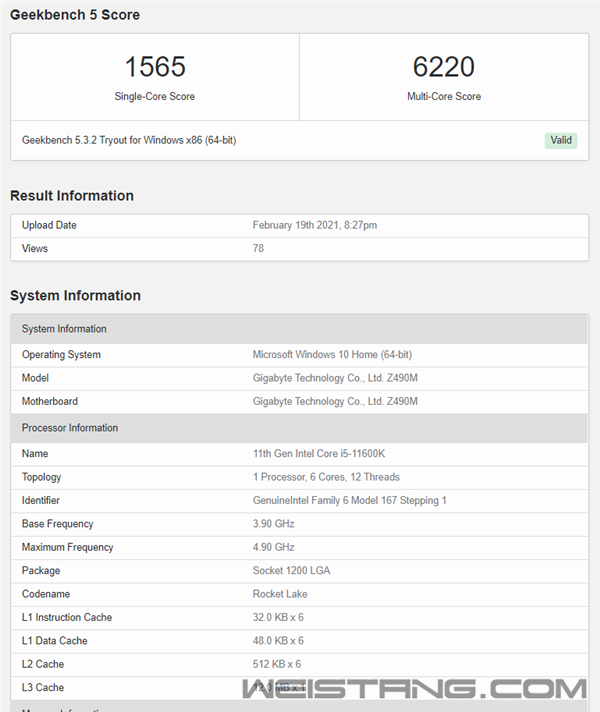Click the Processor Information table header row
The width and height of the screenshot is (600, 712).
299,428
